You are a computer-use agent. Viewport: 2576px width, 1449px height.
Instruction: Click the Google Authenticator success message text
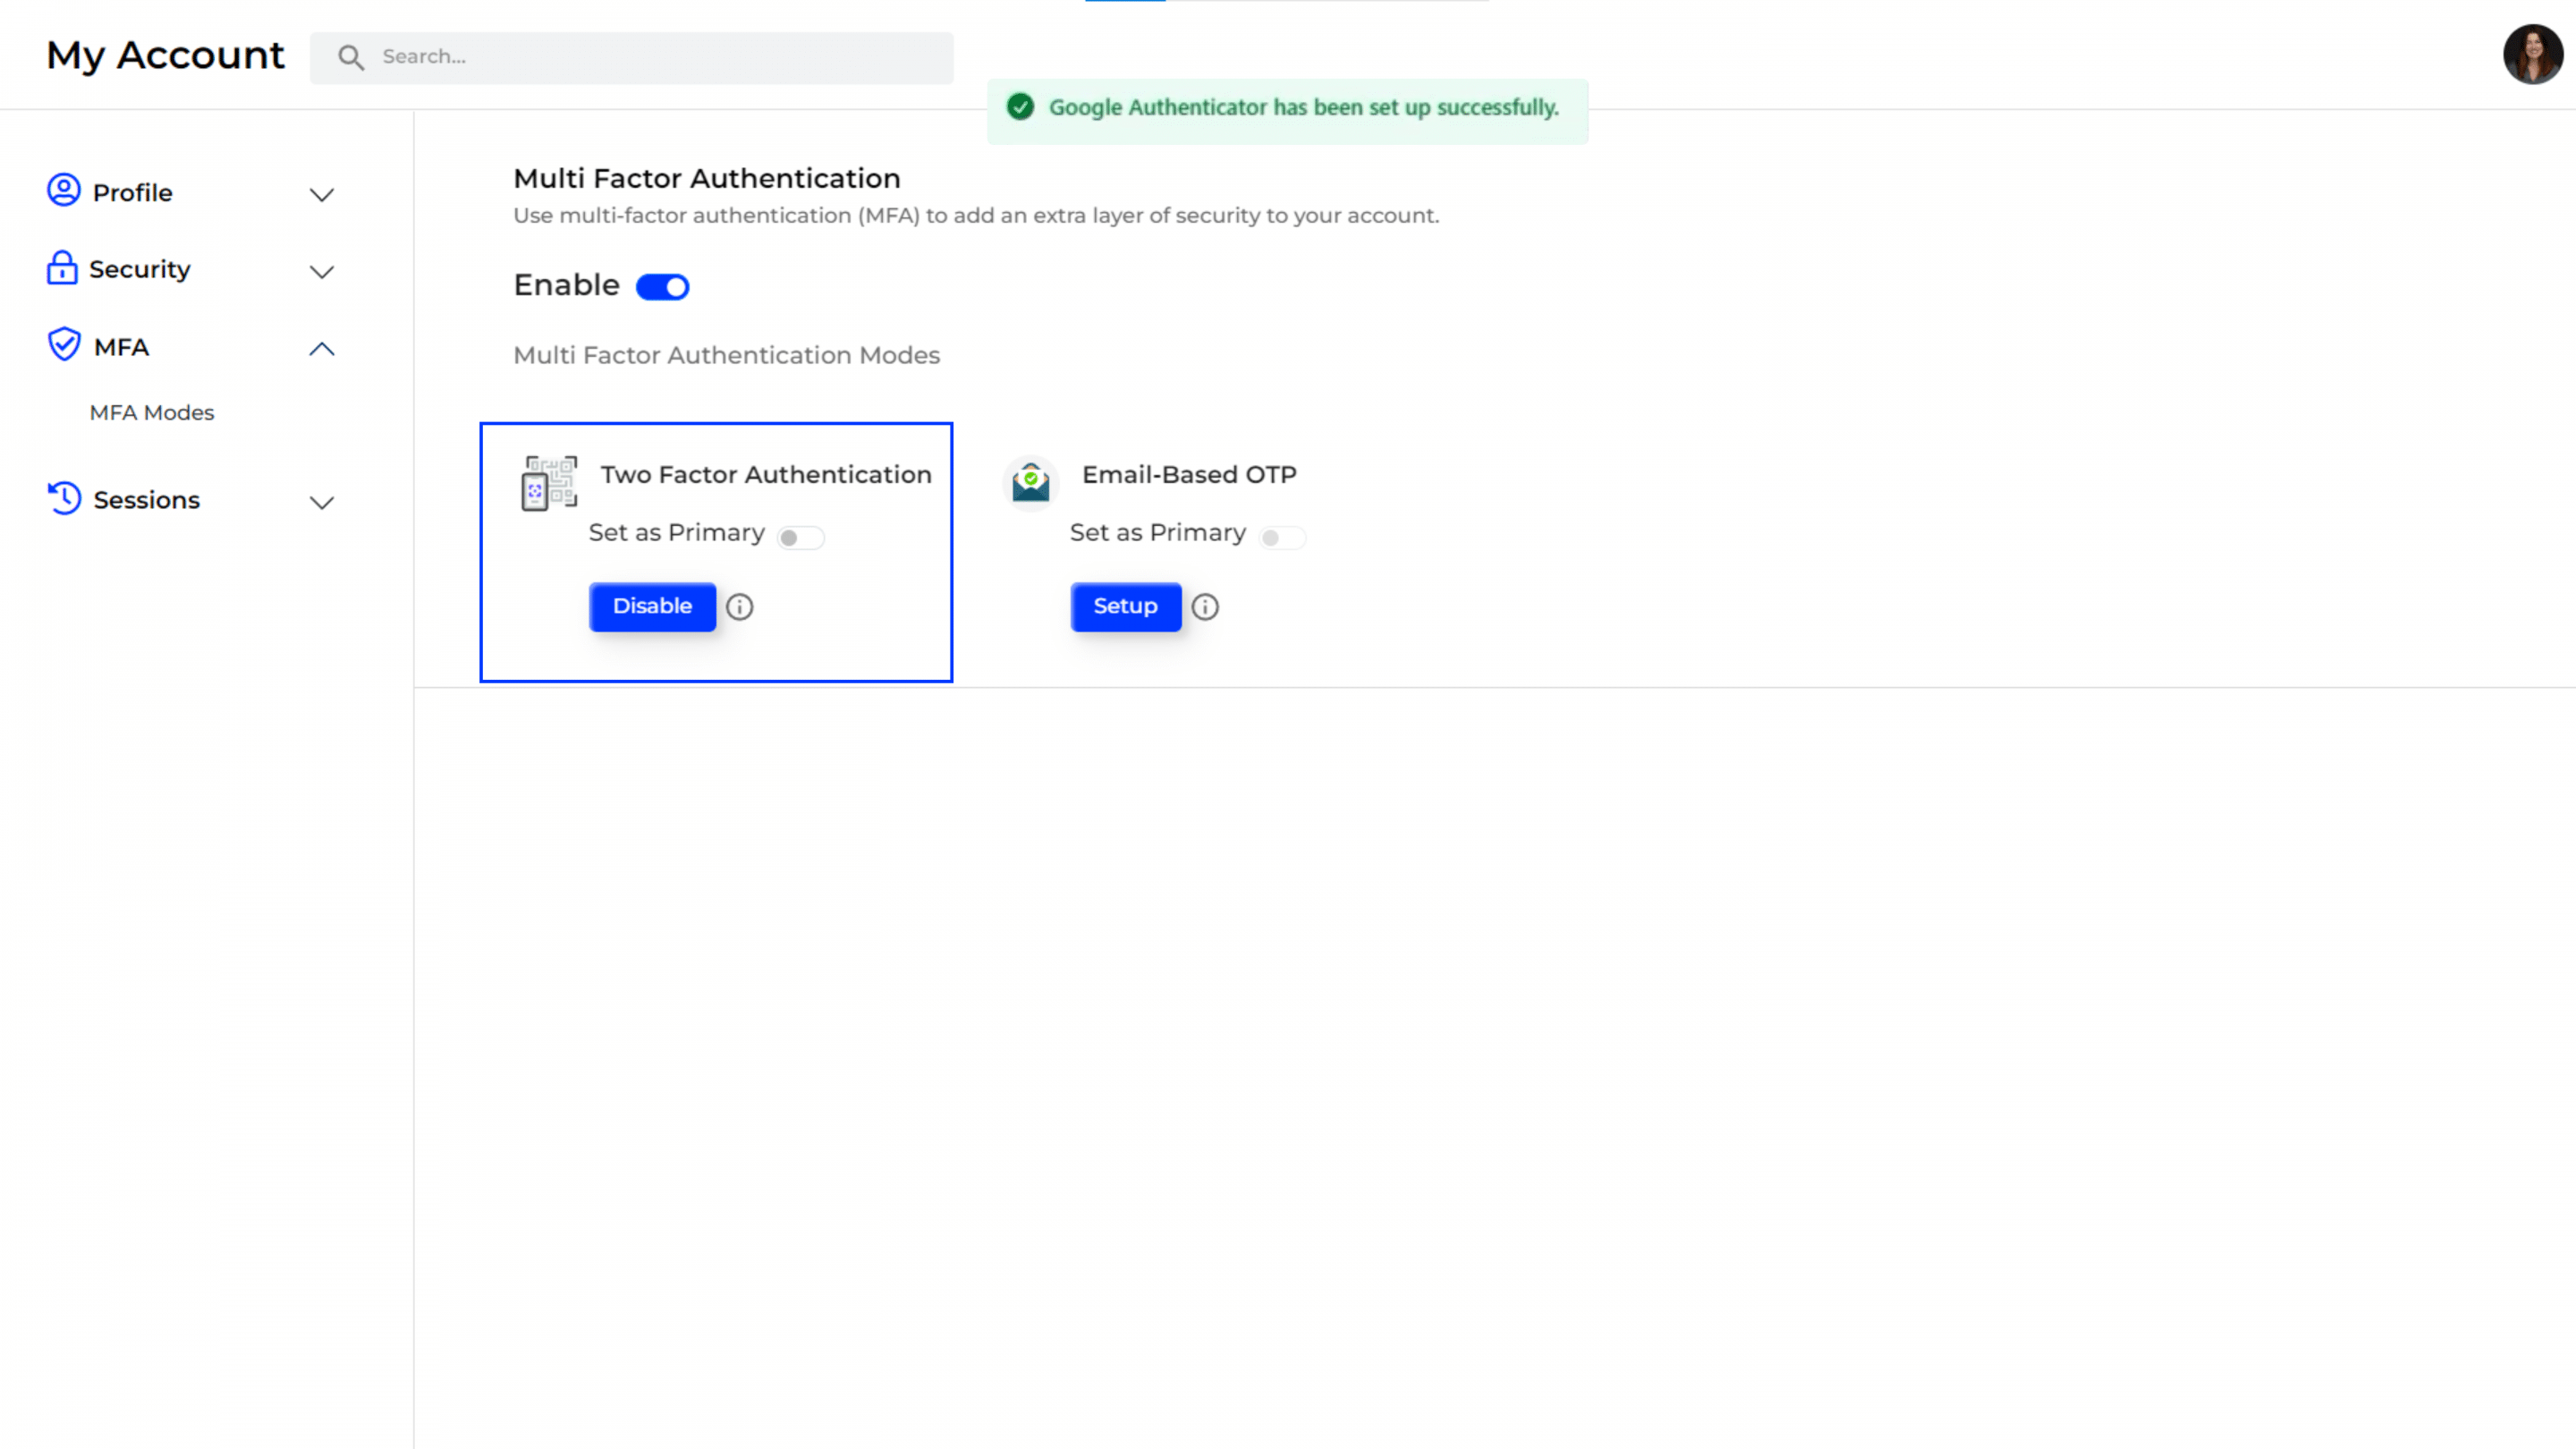tap(1304, 107)
